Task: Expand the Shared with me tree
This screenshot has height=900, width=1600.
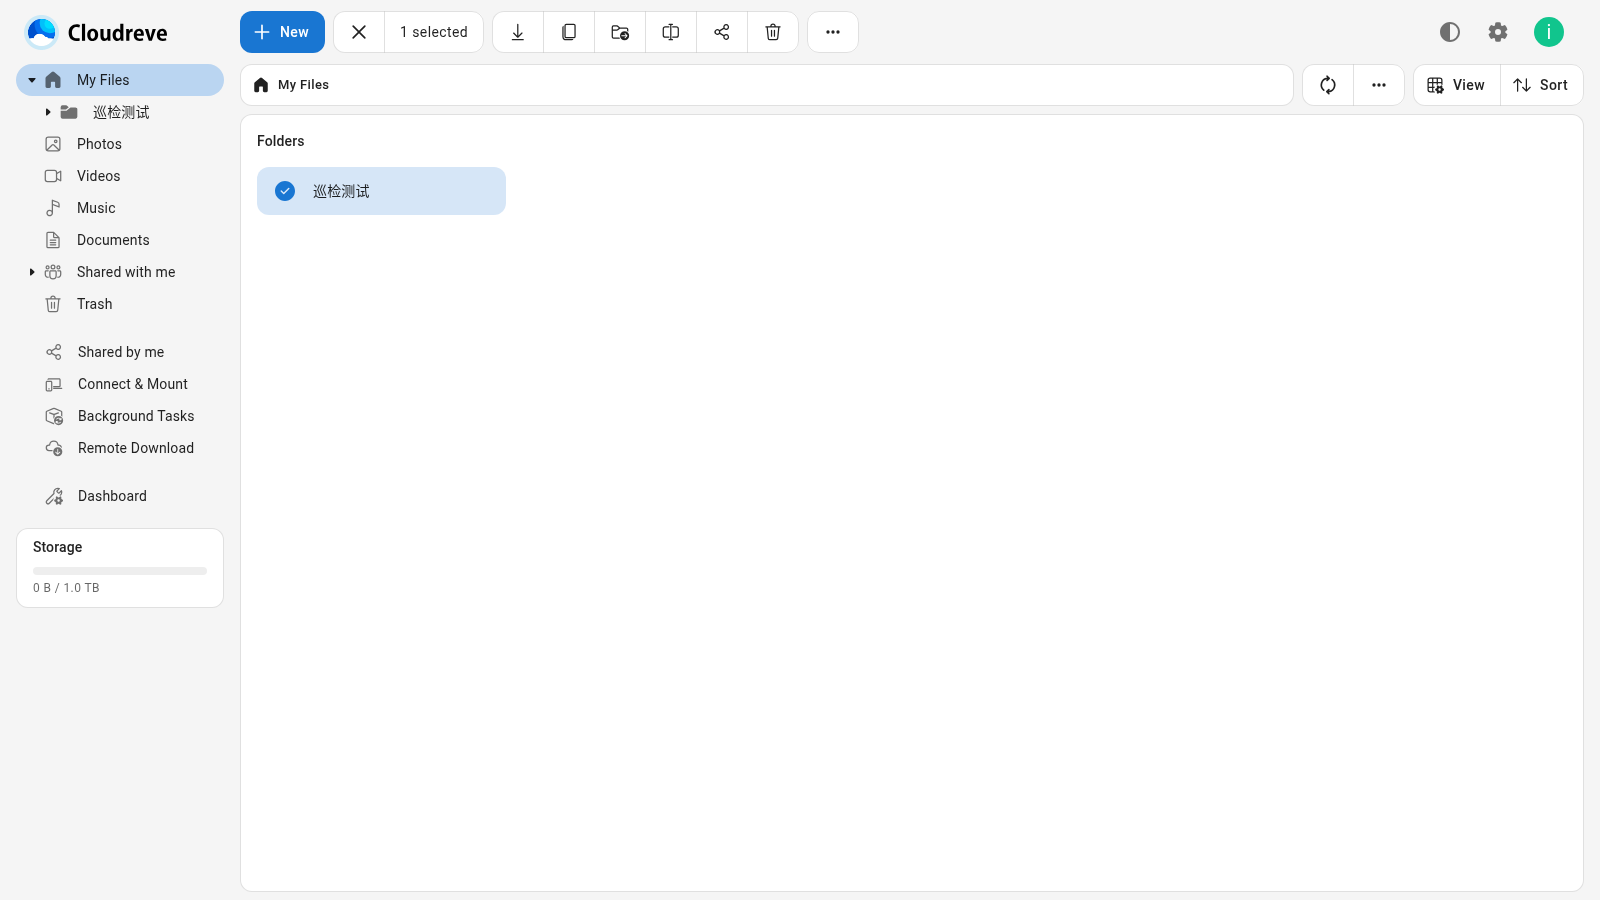Action: [x=32, y=272]
